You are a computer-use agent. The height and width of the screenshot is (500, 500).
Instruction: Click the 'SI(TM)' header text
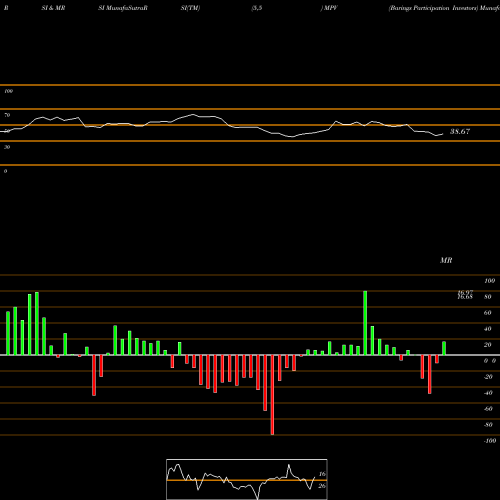[x=190, y=8]
